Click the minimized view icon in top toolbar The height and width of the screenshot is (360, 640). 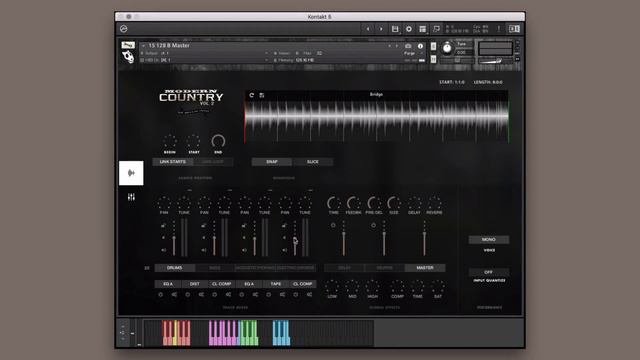coord(436,29)
